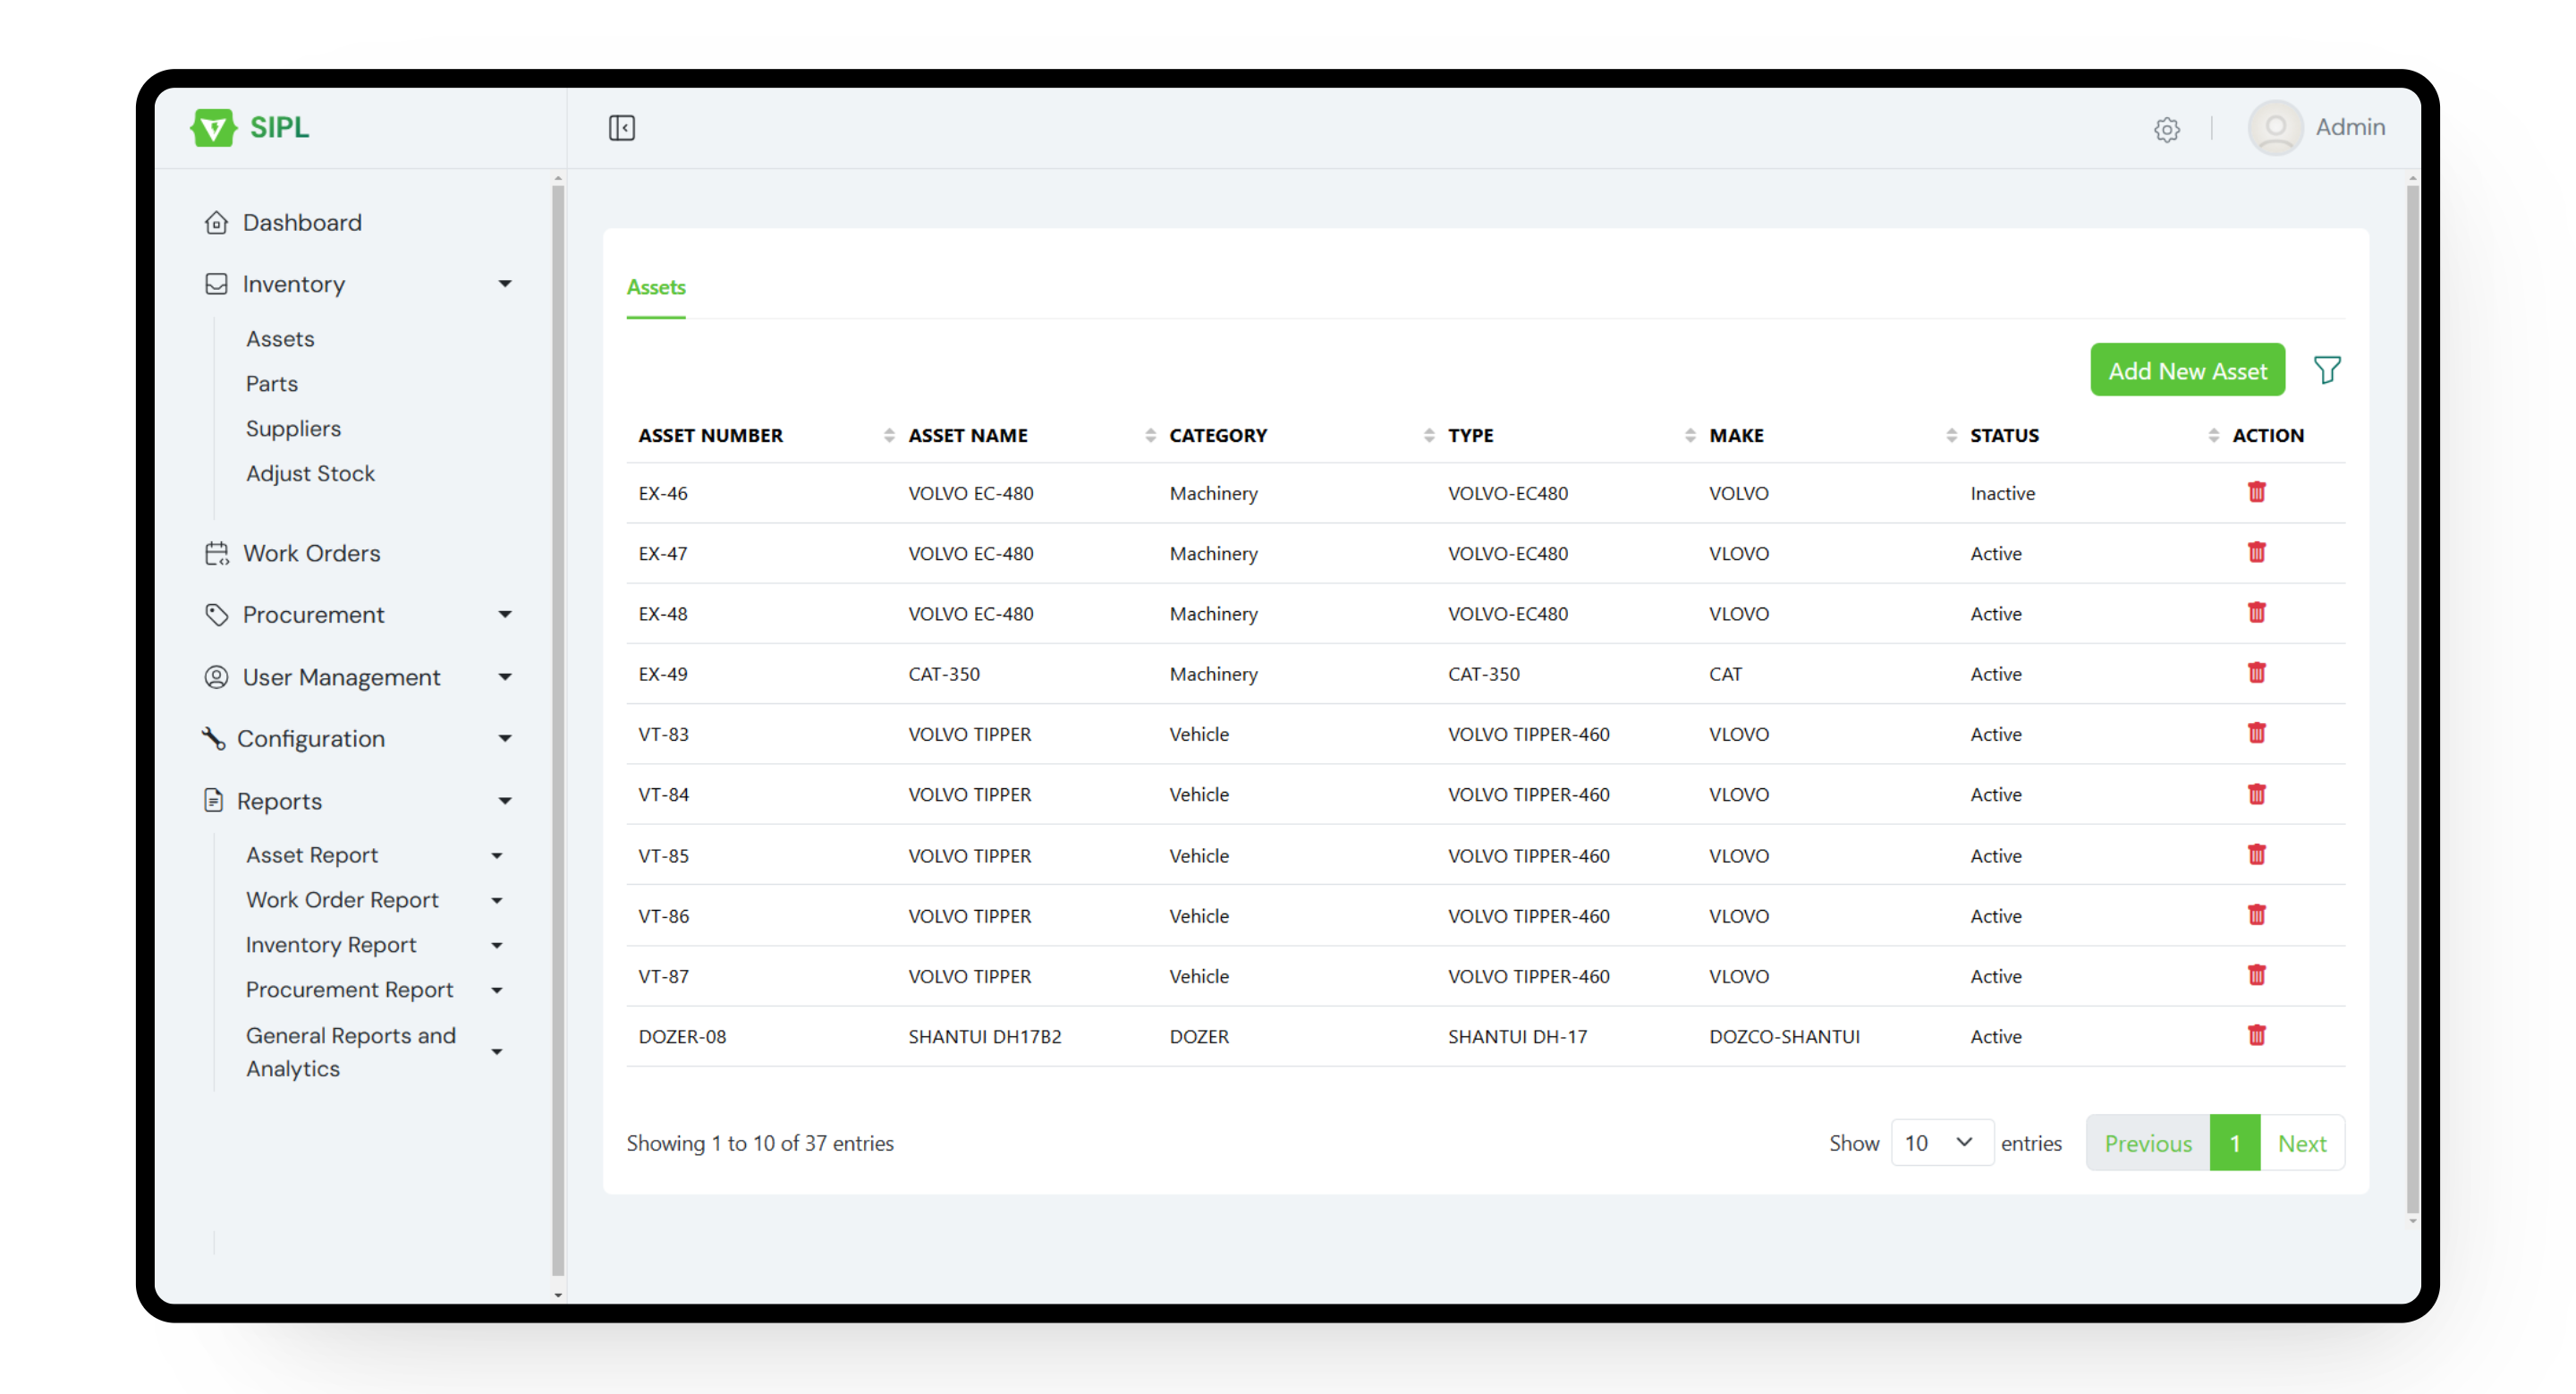2576x1394 pixels.
Task: Delete asset EX-46 using its trash icon
Action: pyautogui.click(x=2258, y=492)
